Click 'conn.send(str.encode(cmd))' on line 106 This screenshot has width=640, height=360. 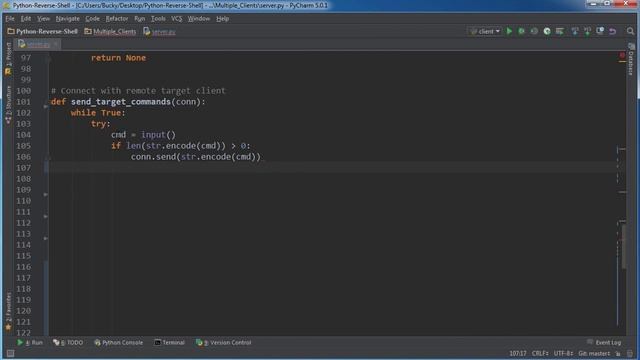pyautogui.click(x=196, y=157)
